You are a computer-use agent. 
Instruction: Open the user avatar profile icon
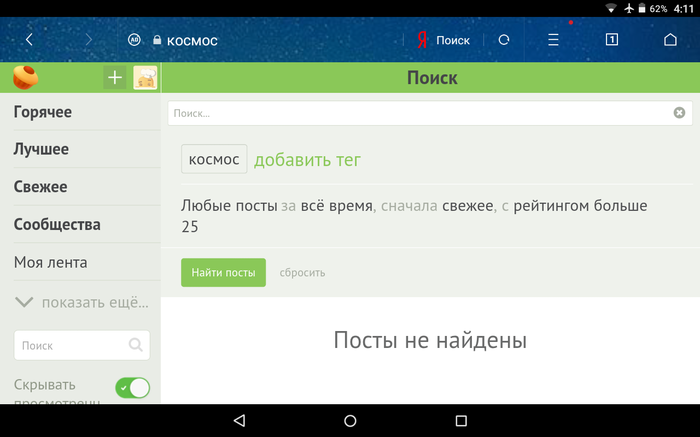(145, 78)
